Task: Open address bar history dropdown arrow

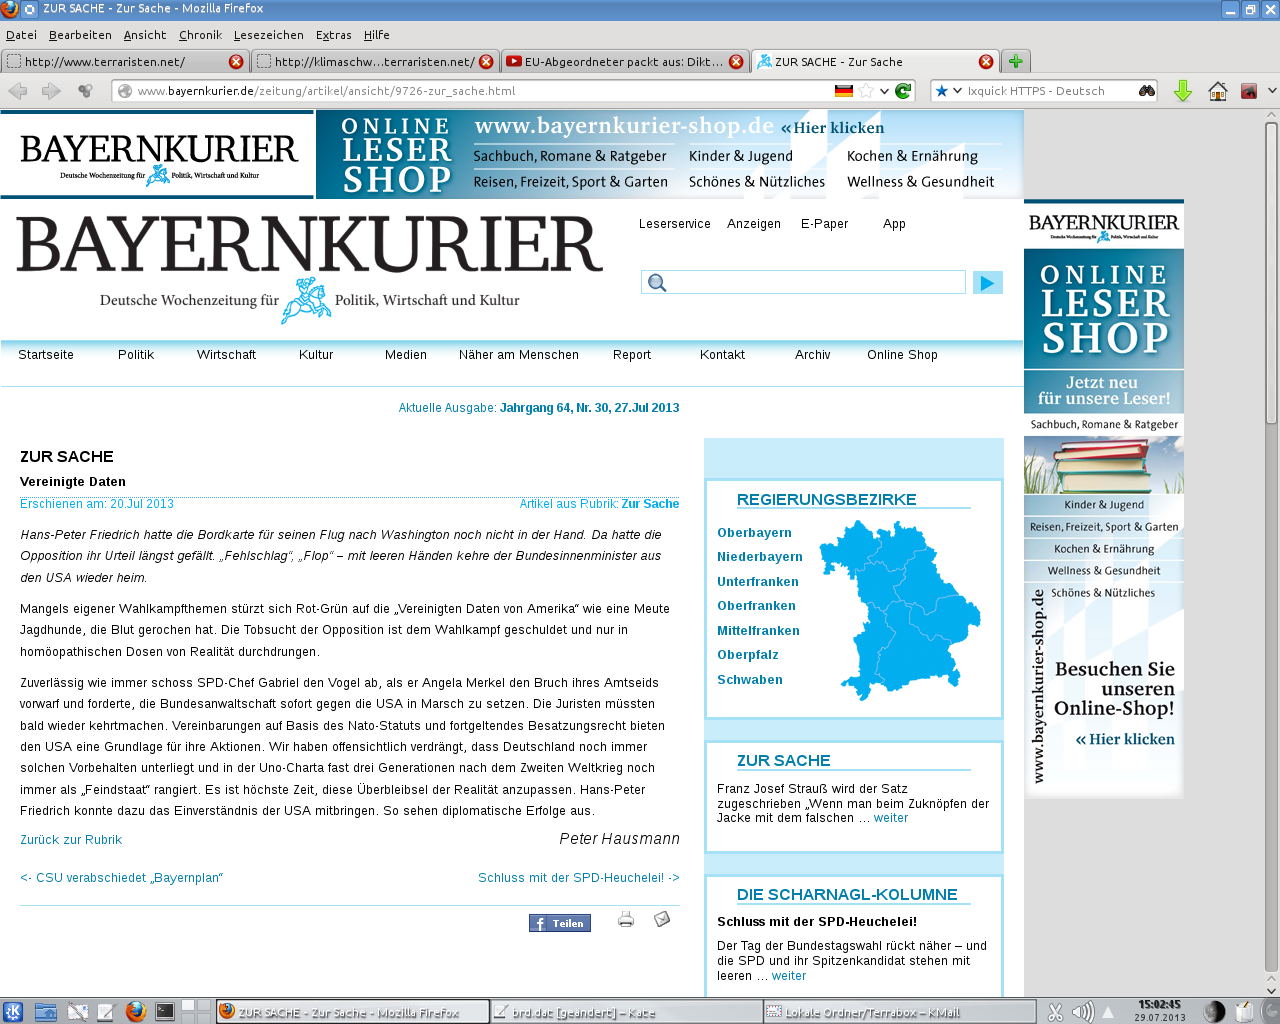Action: tap(884, 91)
